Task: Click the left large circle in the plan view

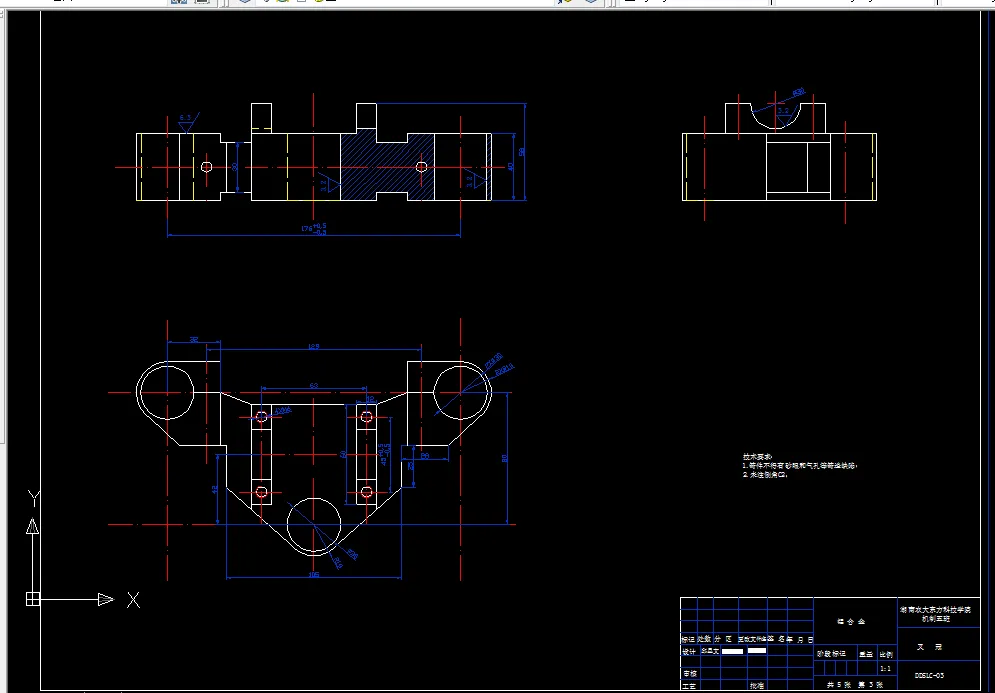Action: point(167,392)
